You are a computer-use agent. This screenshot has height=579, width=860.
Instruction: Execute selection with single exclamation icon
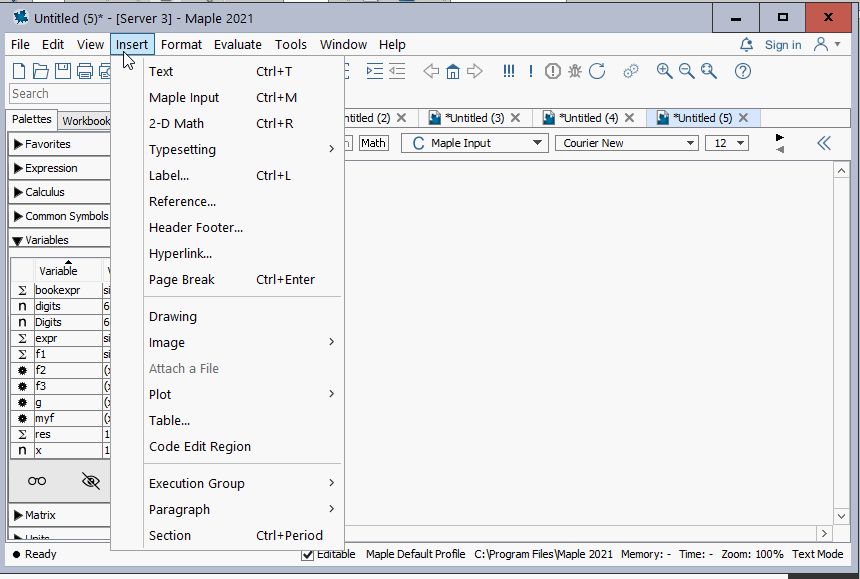pyautogui.click(x=531, y=71)
